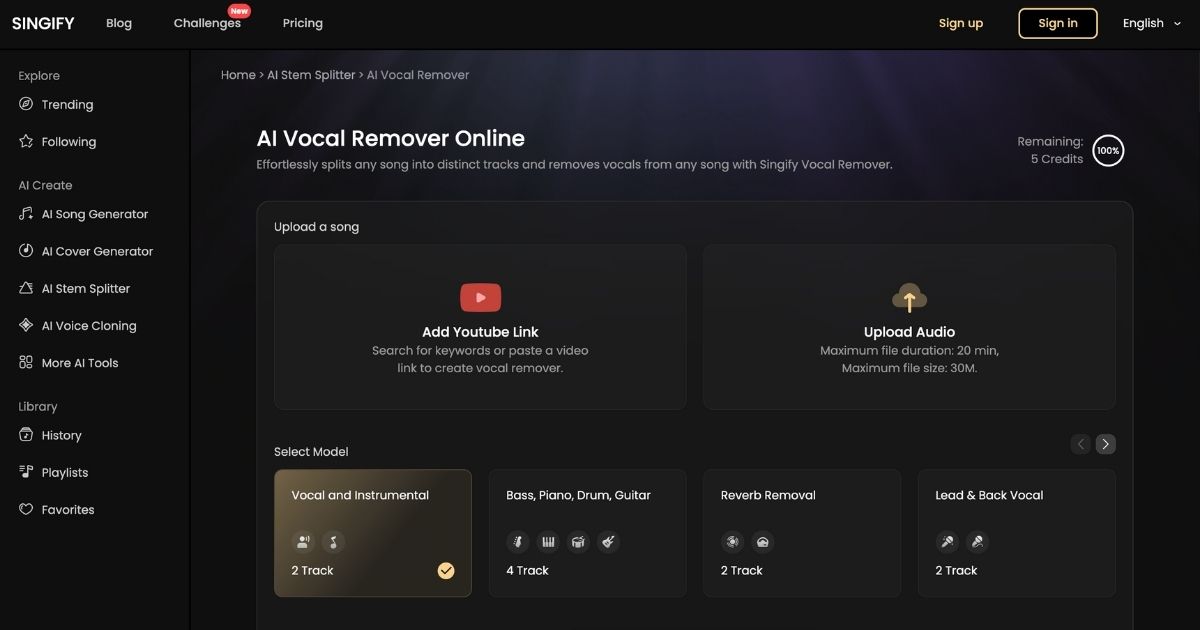Click the second icon in Reverb Removal
1200x630 pixels.
(762, 542)
